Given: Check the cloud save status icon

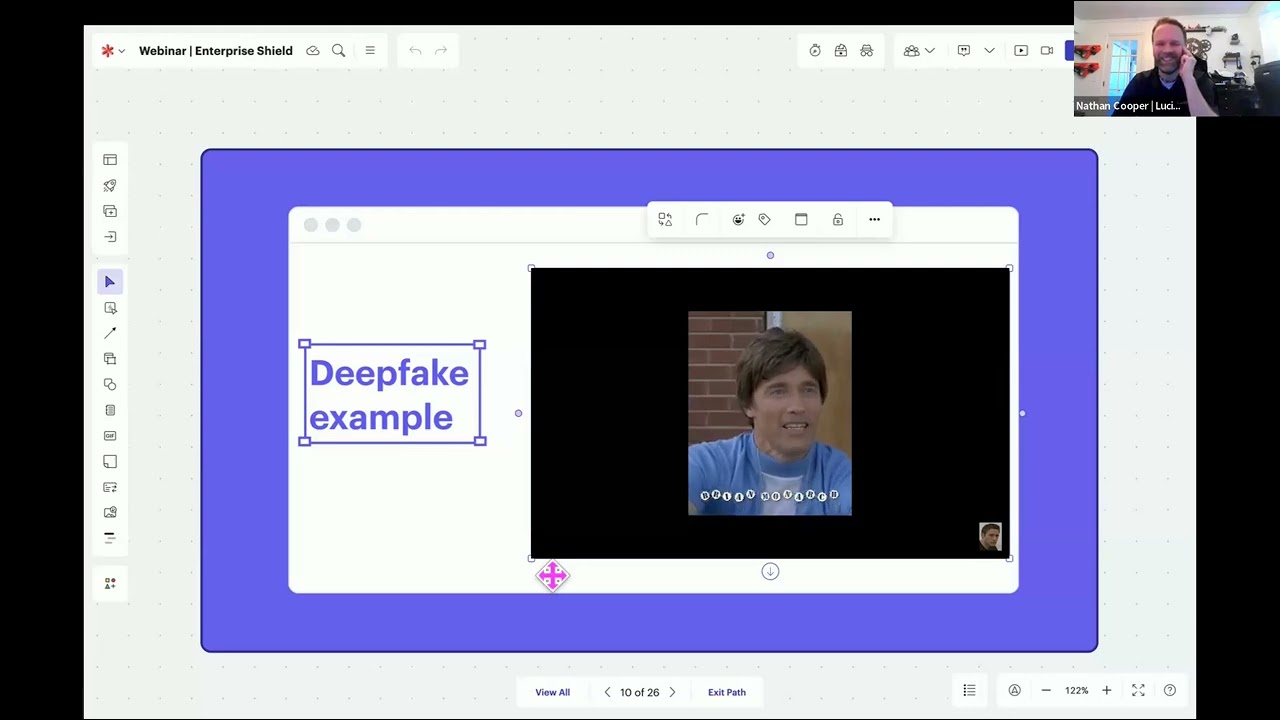Looking at the screenshot, I should [313, 51].
